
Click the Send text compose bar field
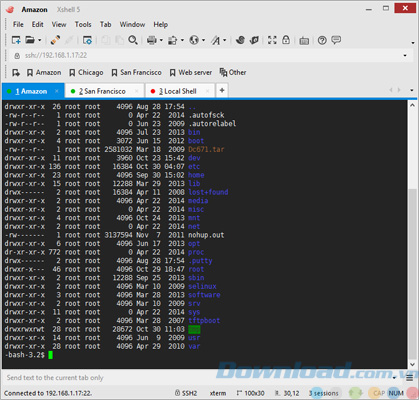[x=197, y=378]
